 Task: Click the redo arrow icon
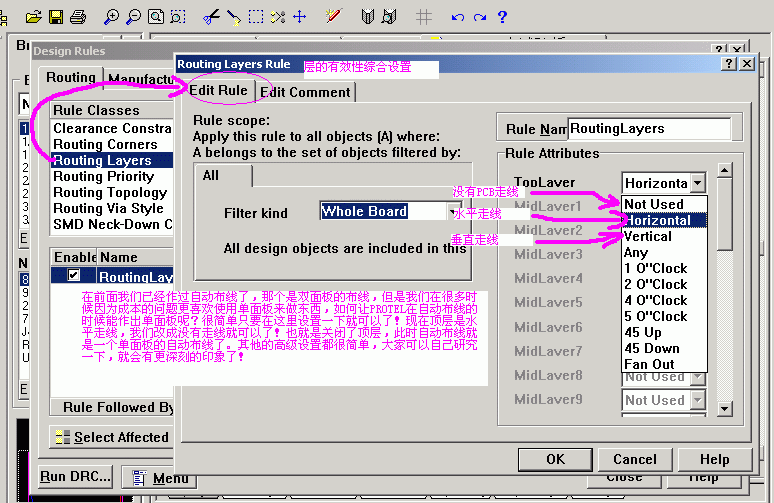(x=479, y=17)
